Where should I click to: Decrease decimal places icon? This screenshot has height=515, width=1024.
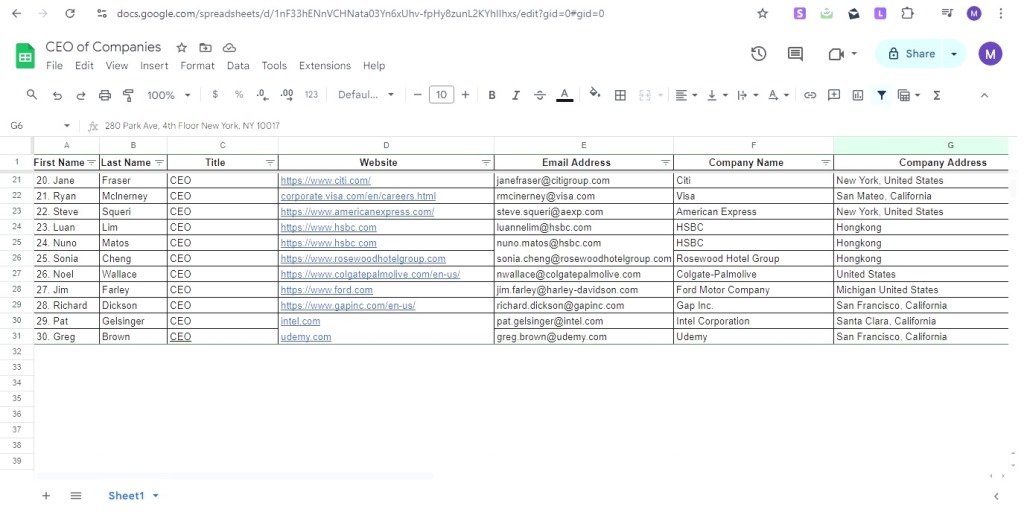263,95
